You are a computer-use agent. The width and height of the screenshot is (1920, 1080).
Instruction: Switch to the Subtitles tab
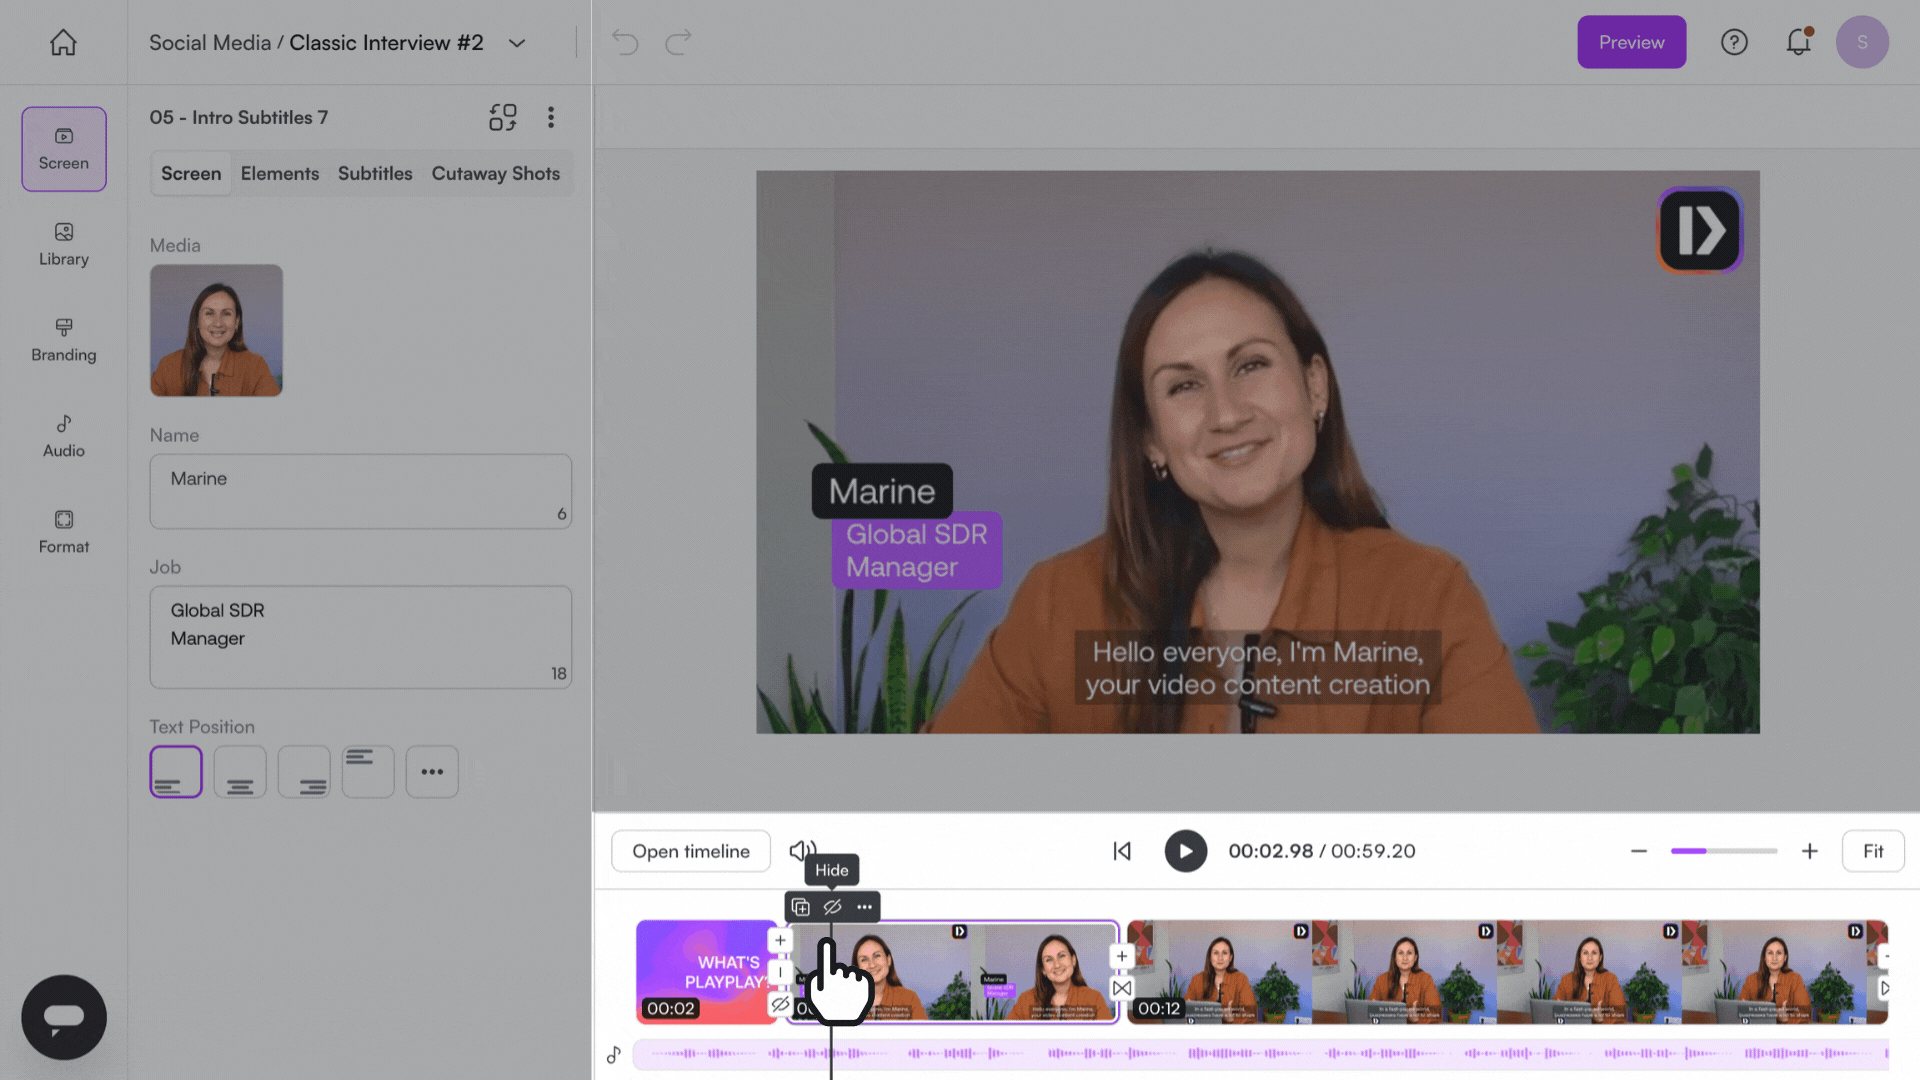(375, 173)
